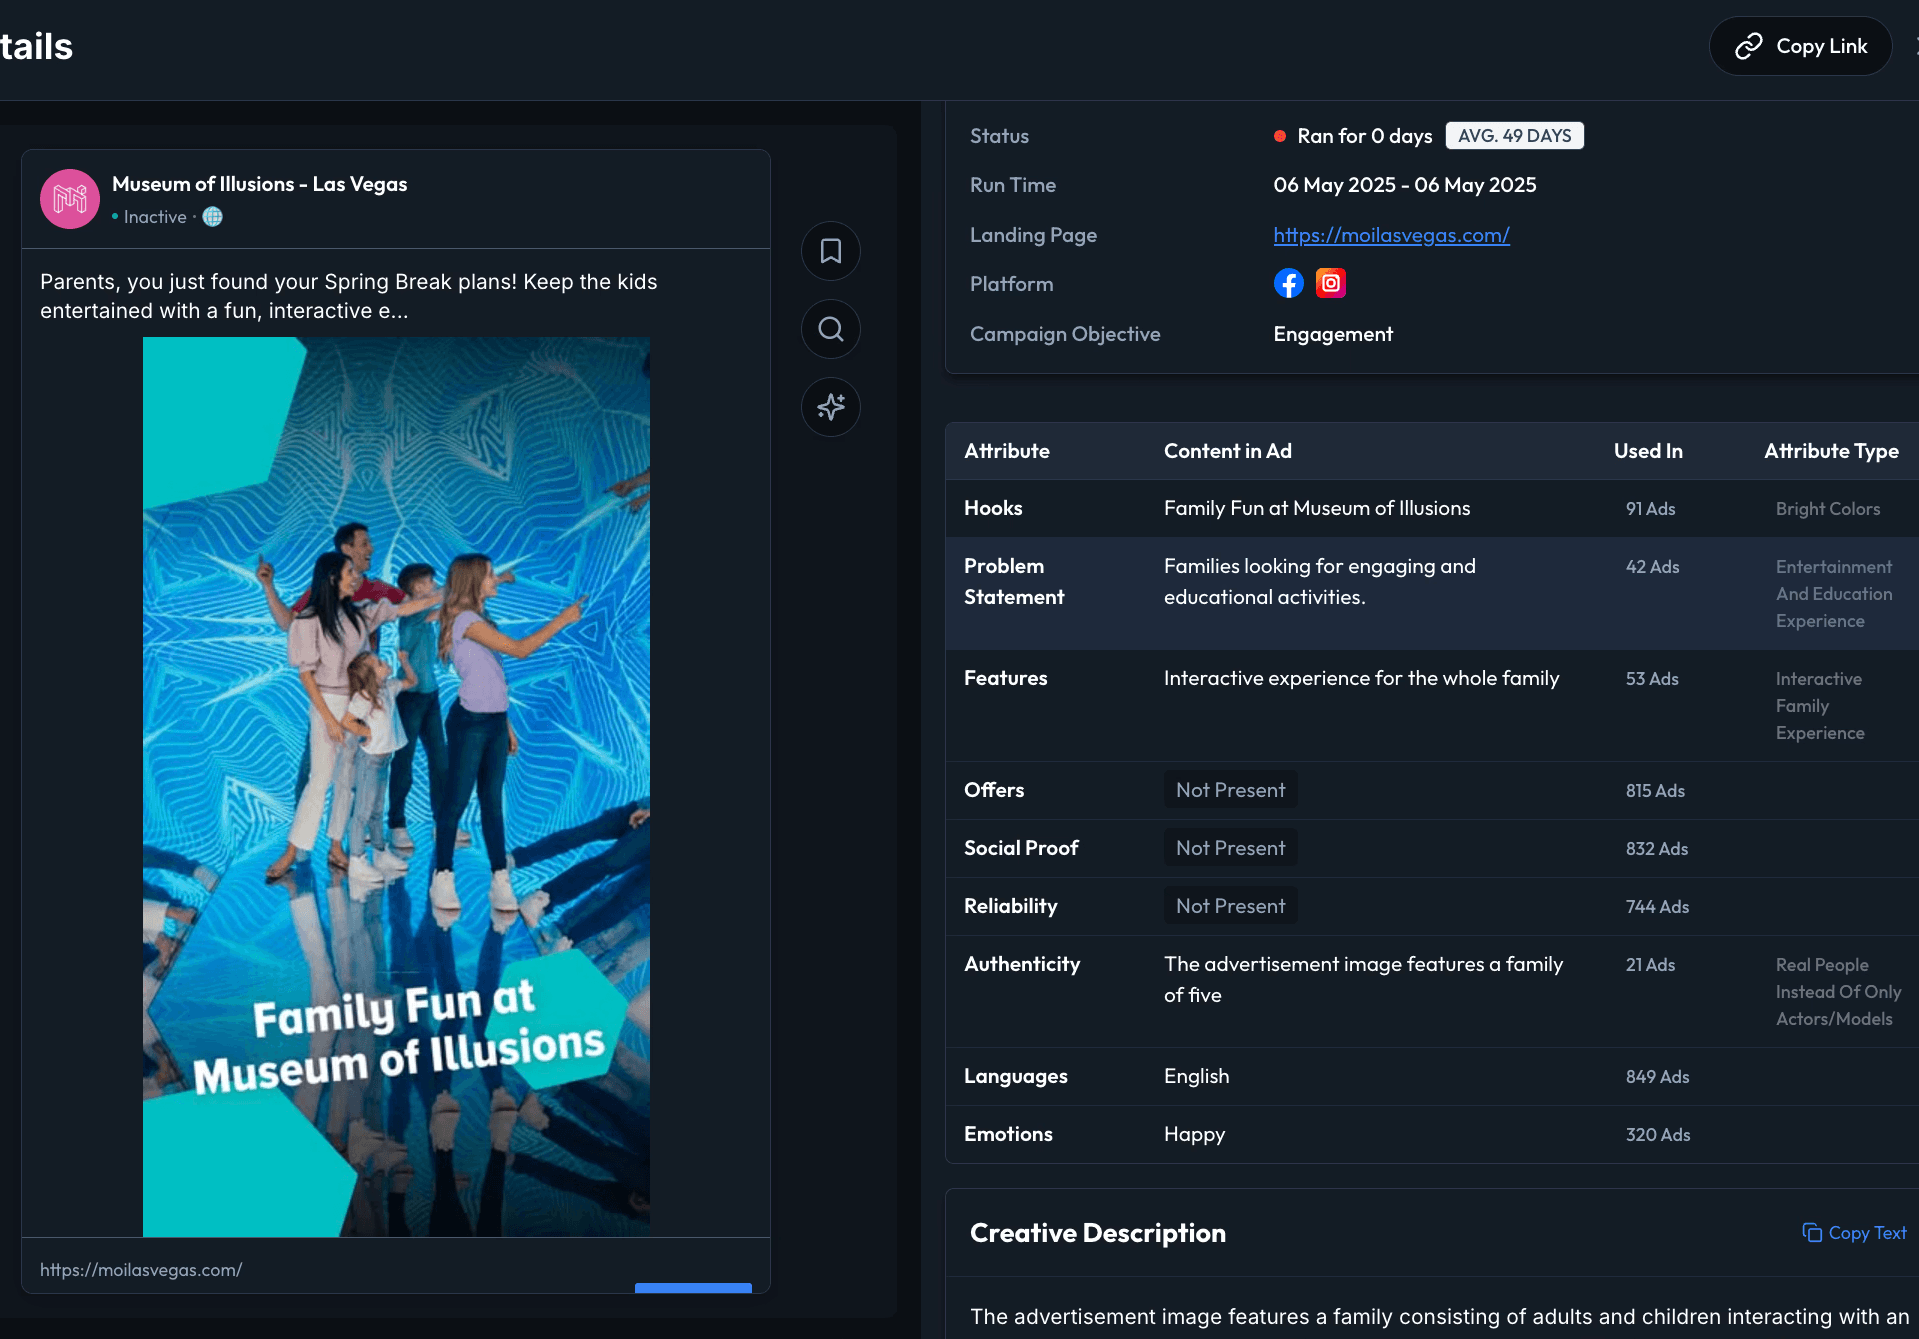The image size is (1919, 1339).
Task: Bookmark this ad with the save icon
Action: coord(830,251)
